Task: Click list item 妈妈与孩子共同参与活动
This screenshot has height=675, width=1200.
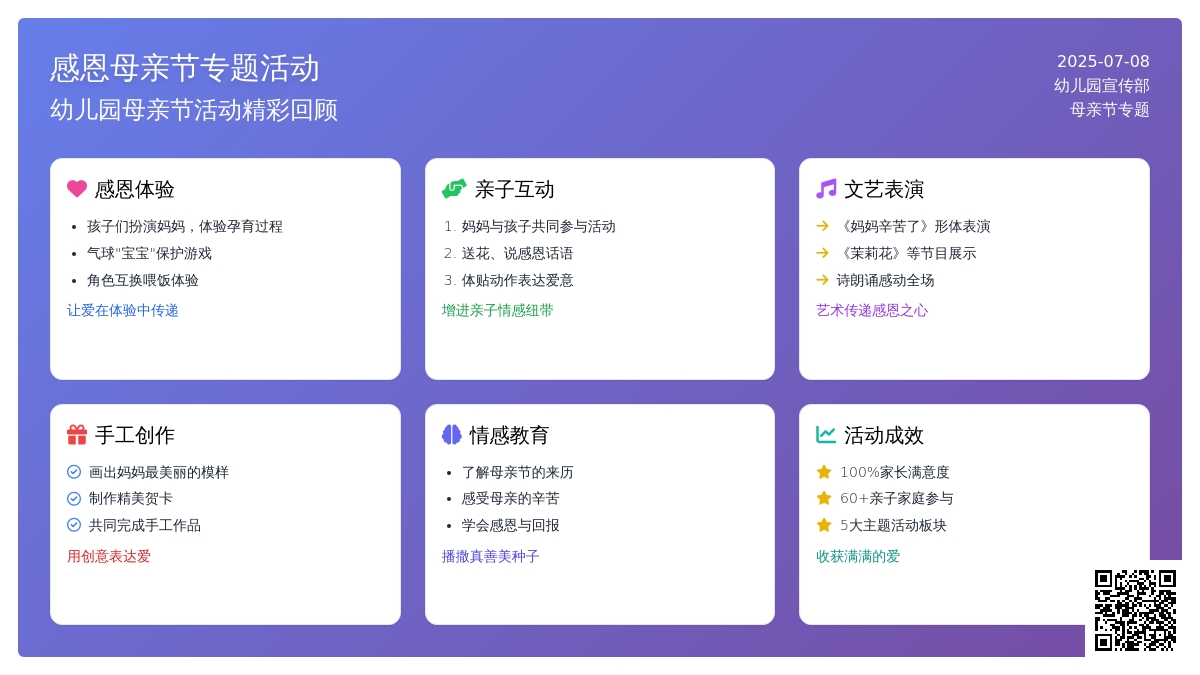Action: pos(539,227)
